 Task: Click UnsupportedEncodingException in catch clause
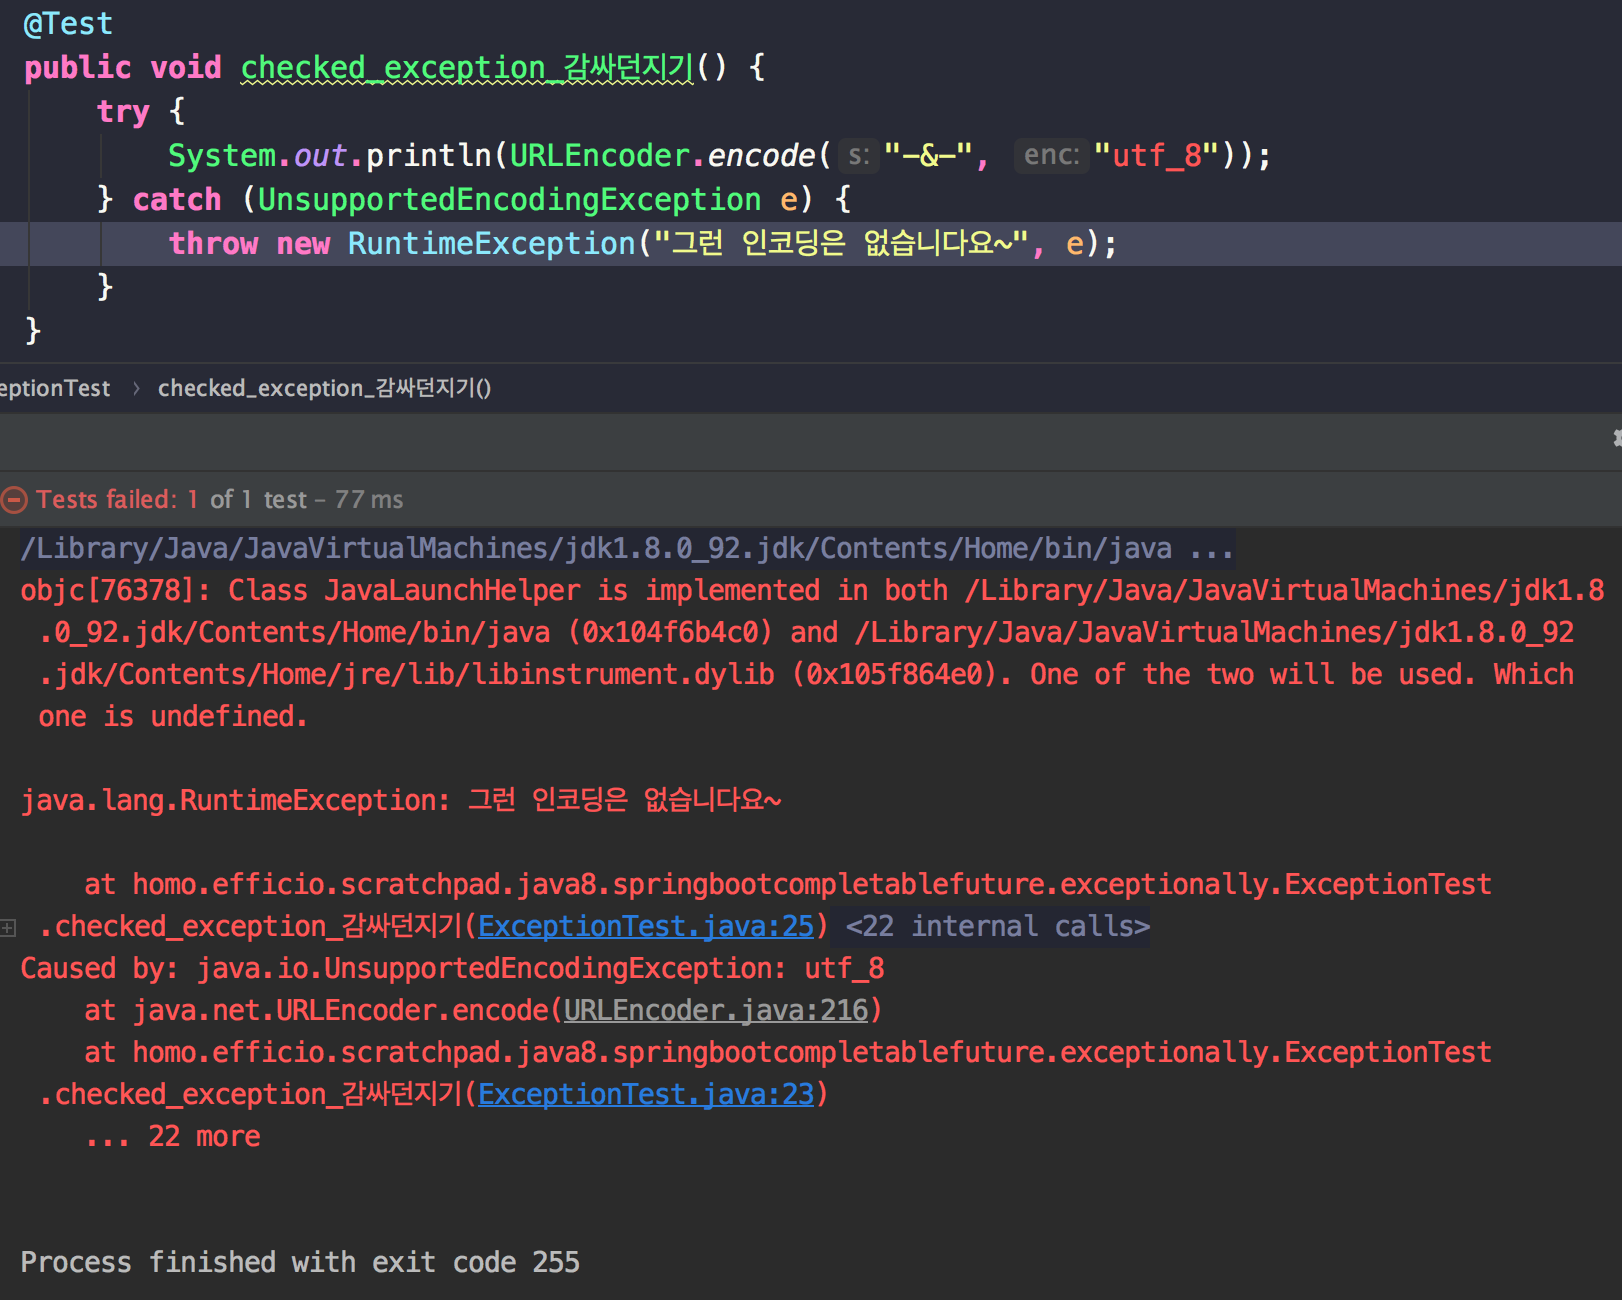coord(509,199)
